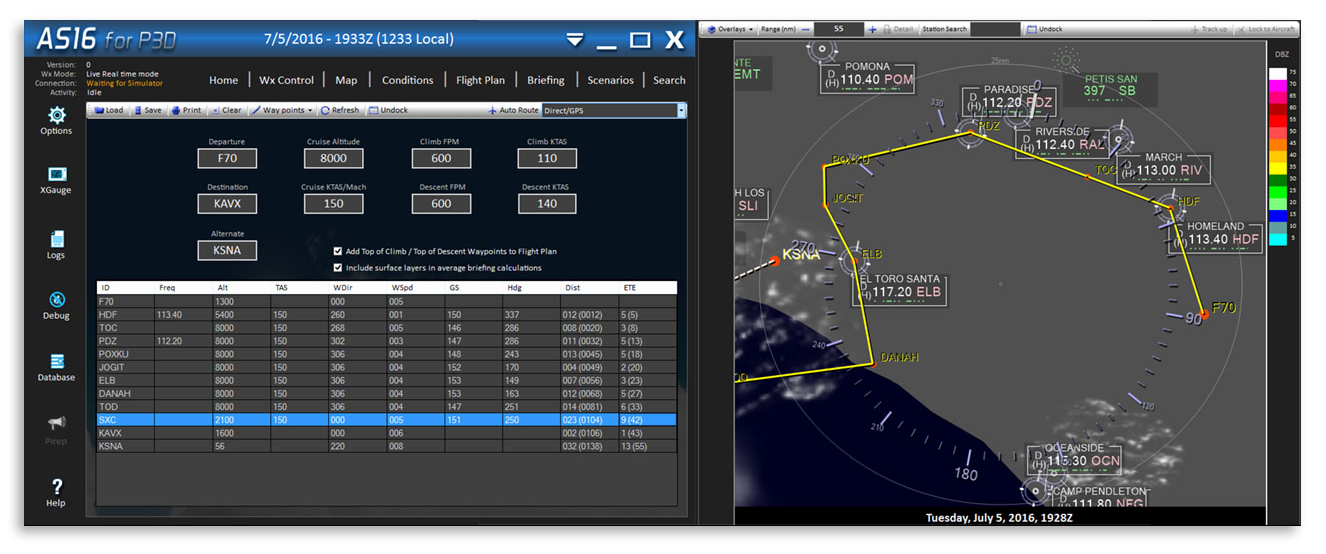Click the Cruise KTAS/Mach field 150
The width and height of the screenshot is (1326, 554).
[333, 203]
